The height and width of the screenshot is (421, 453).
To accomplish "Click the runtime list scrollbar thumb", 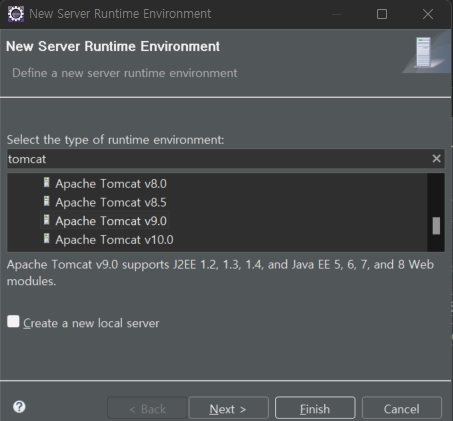I will pyautogui.click(x=436, y=226).
